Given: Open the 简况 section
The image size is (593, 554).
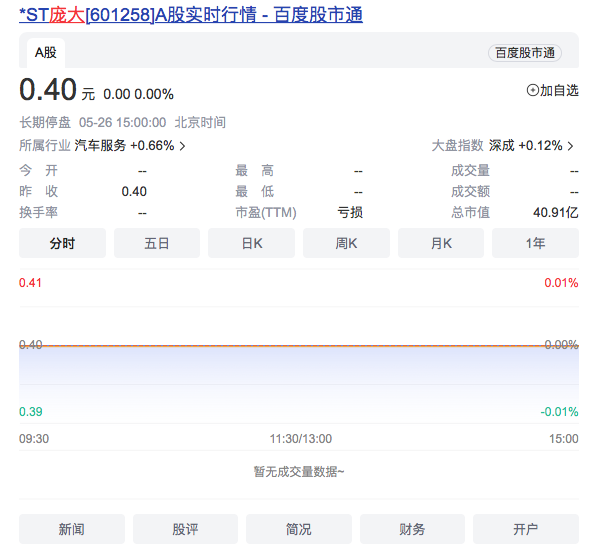Looking at the screenshot, I should pos(299,529).
